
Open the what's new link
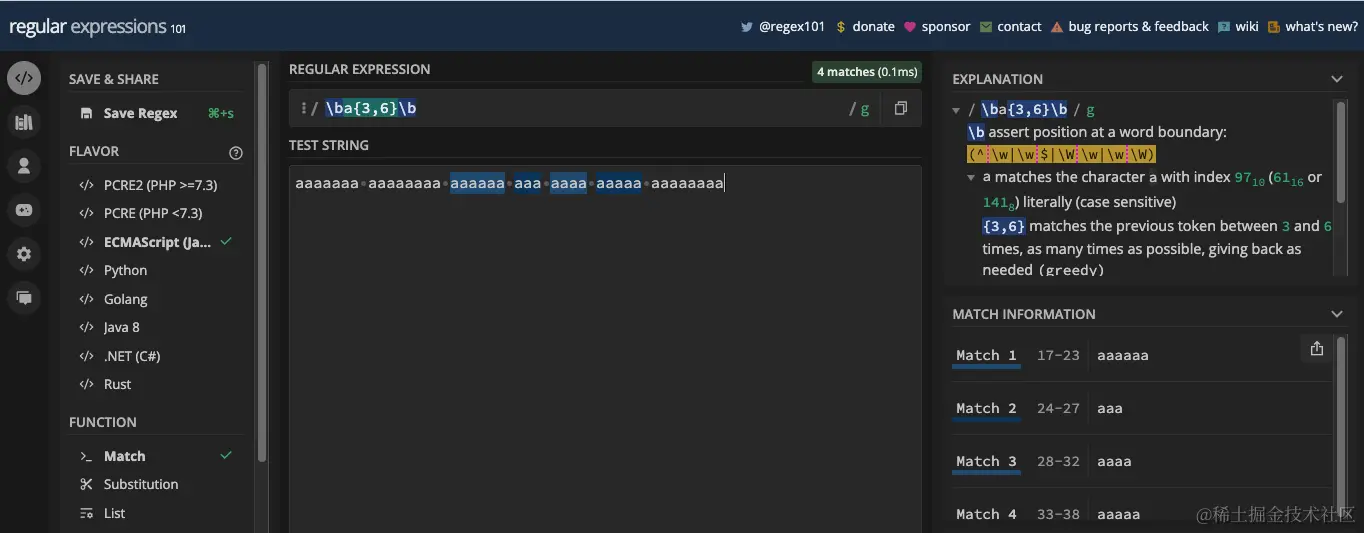[x=1312, y=27]
